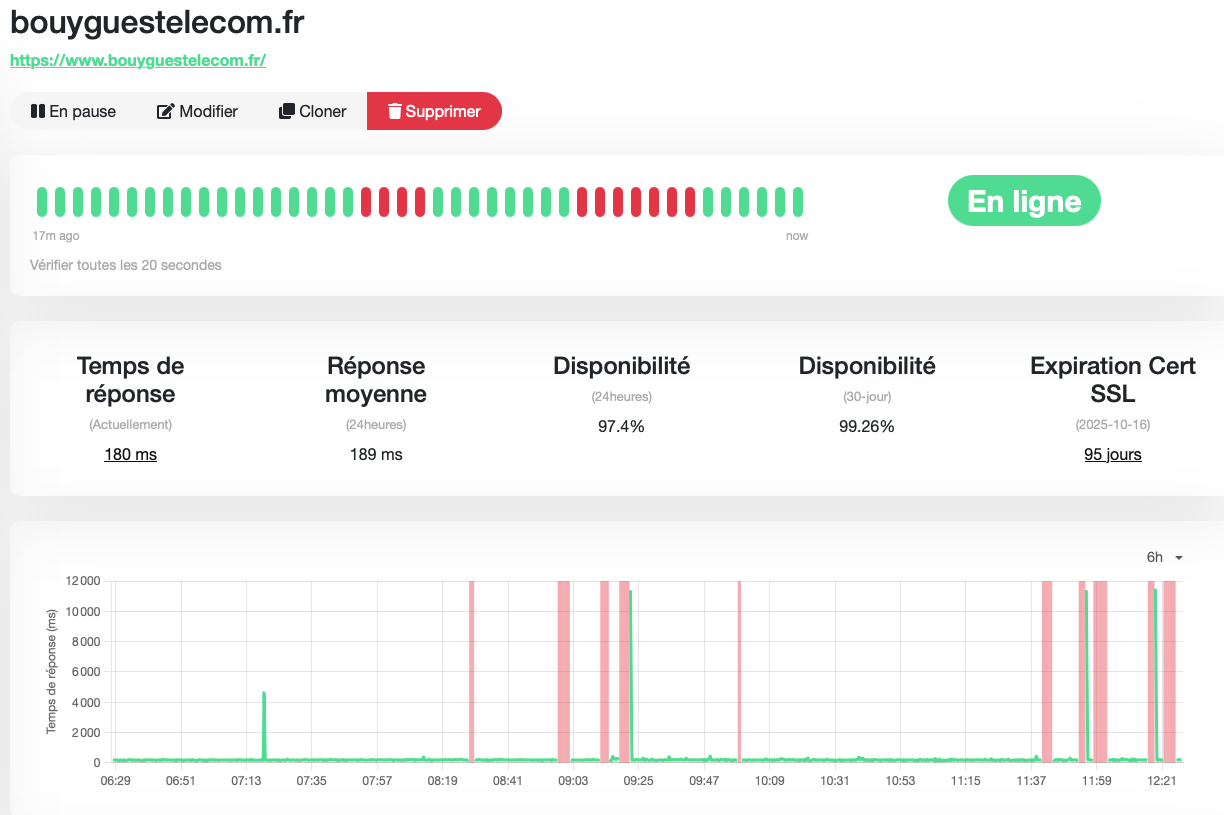
Task: Click the last green heartbeat beat above now
Action: click(798, 202)
